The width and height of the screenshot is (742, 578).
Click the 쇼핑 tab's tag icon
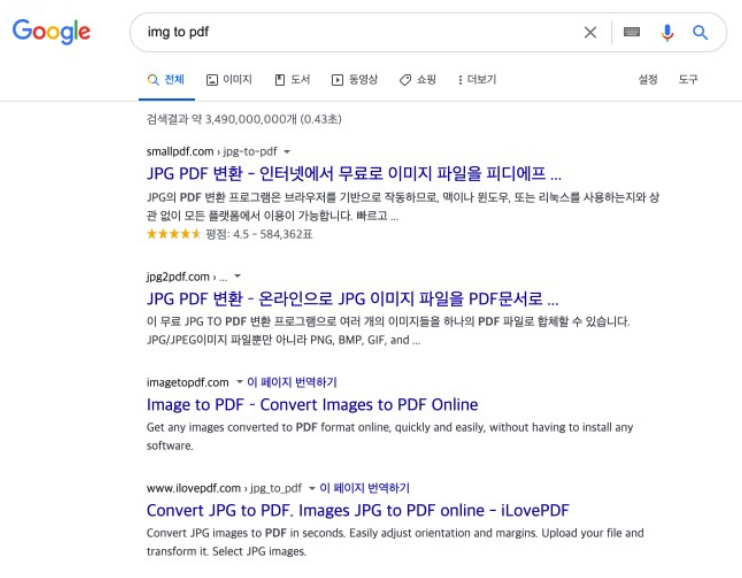coord(405,80)
